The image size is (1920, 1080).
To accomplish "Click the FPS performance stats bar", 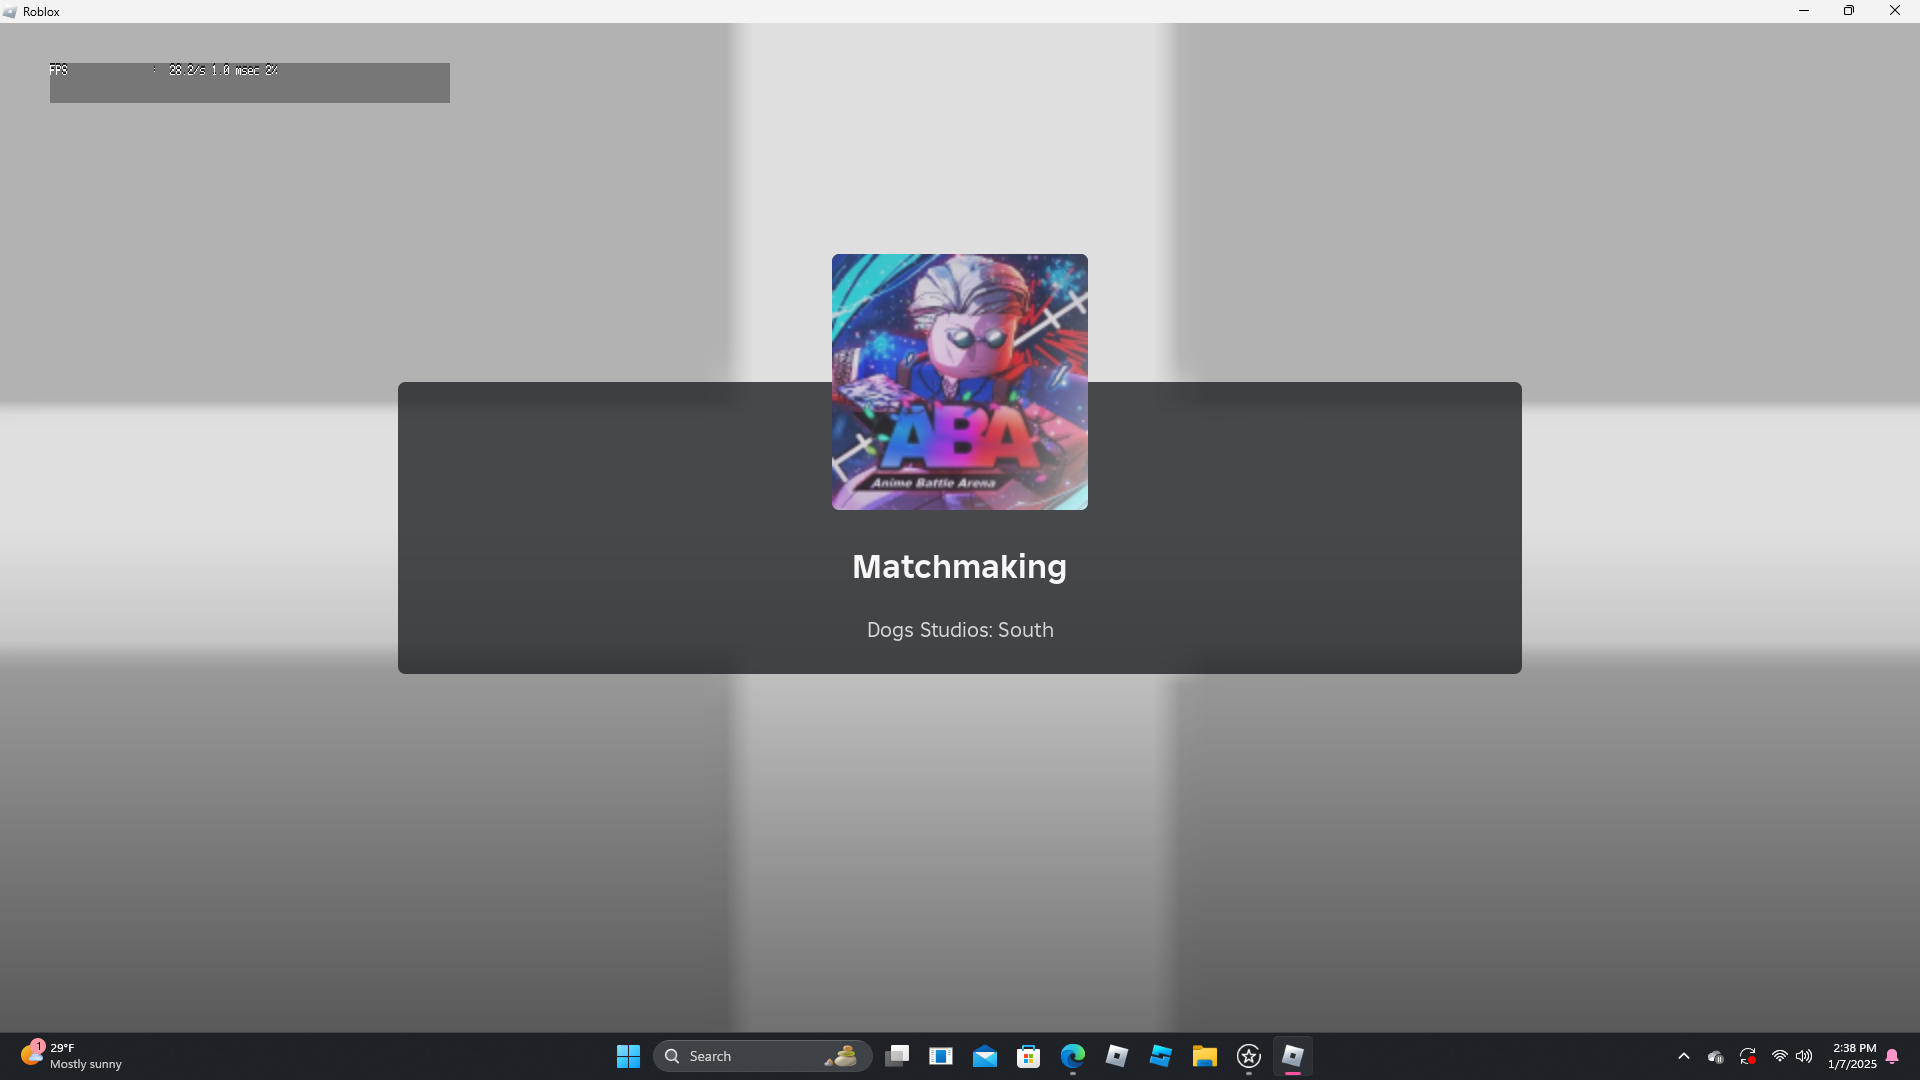I will point(249,82).
